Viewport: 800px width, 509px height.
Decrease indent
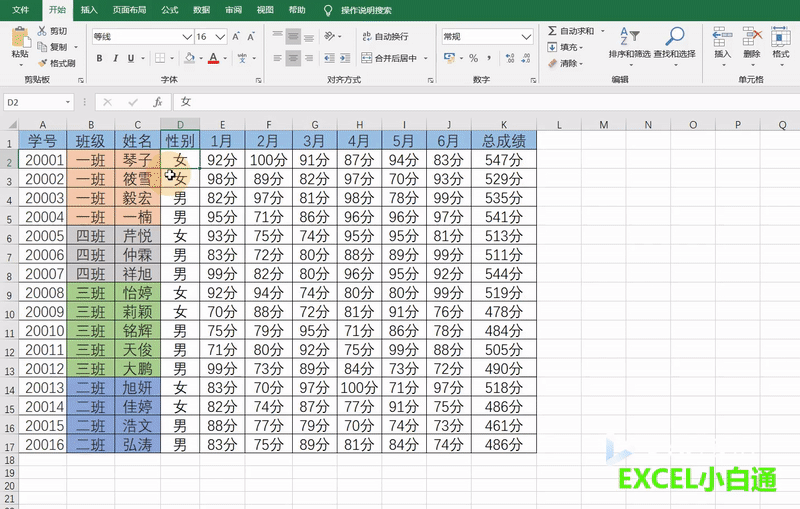330,58
